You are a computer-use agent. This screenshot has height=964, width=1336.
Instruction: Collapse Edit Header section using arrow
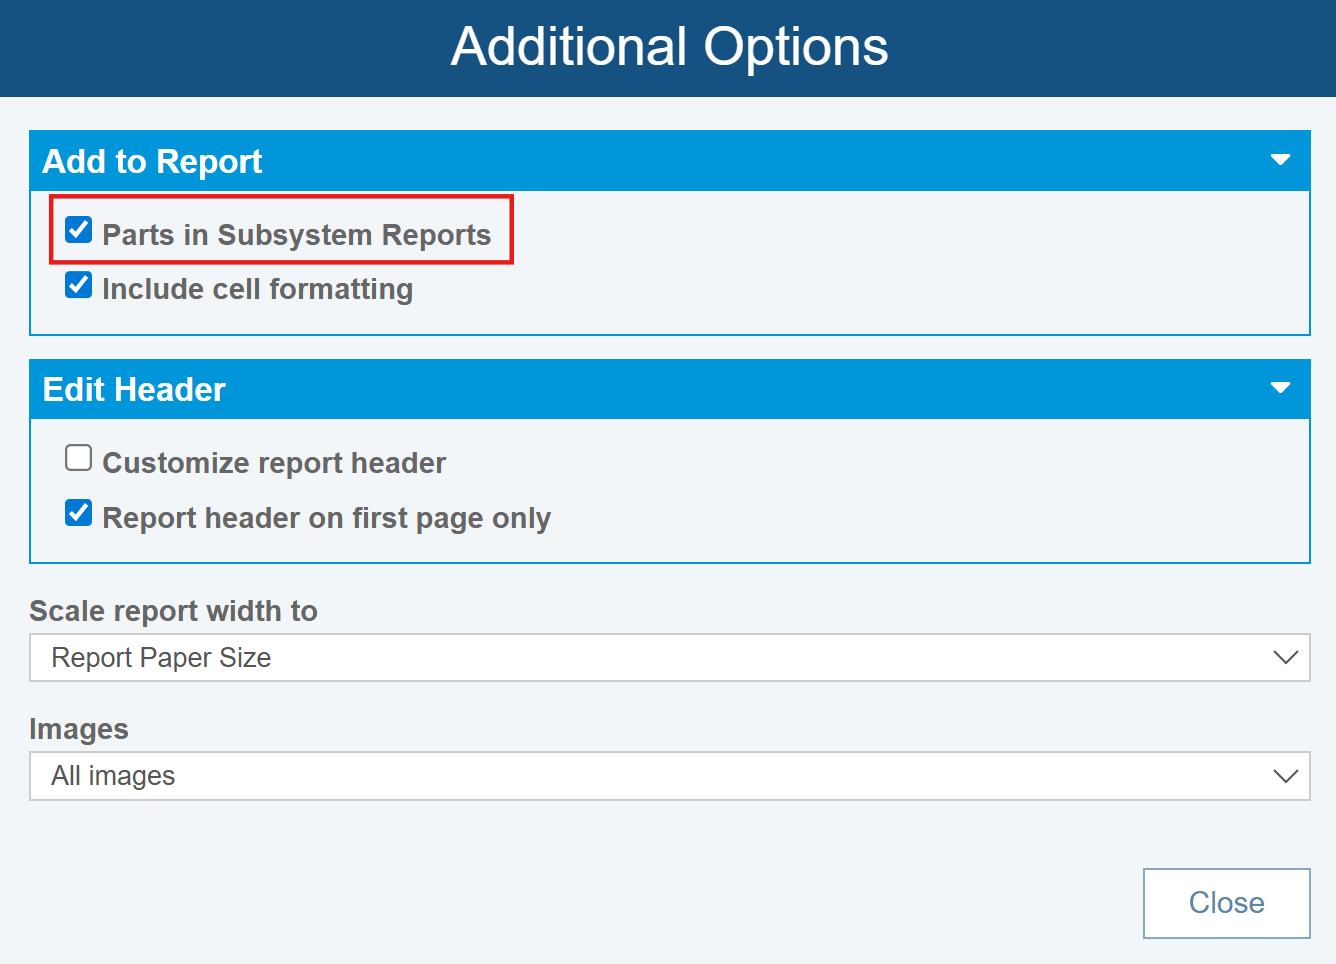pyautogui.click(x=1279, y=389)
